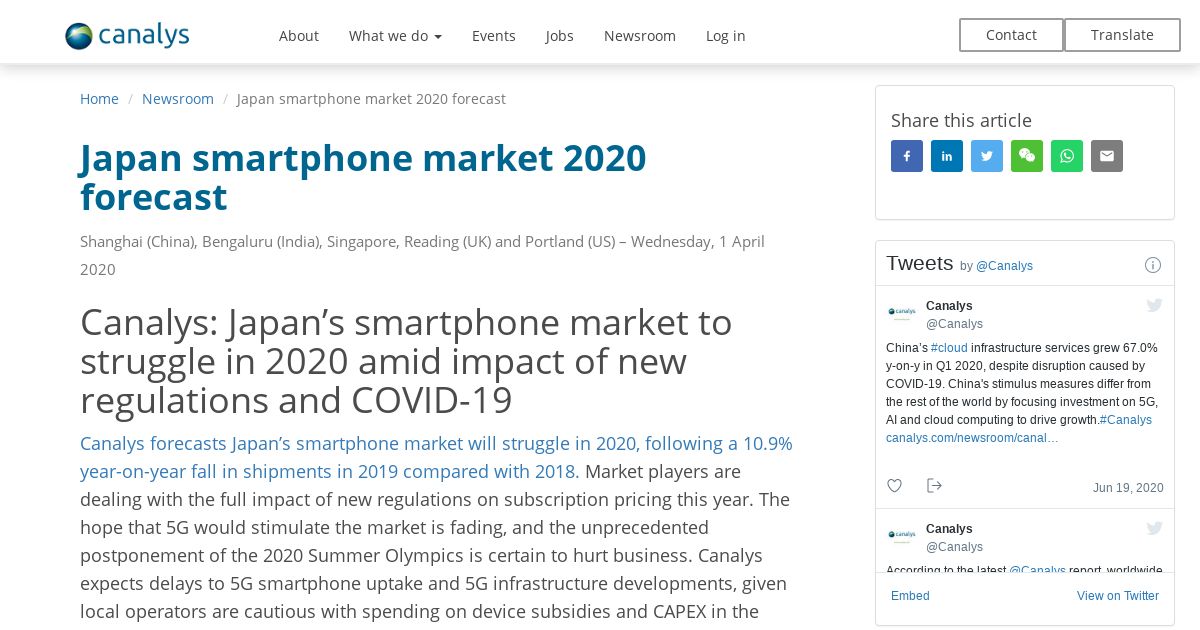Share article via WhatsApp
Screen dimensions: 1200x630
1067,156
